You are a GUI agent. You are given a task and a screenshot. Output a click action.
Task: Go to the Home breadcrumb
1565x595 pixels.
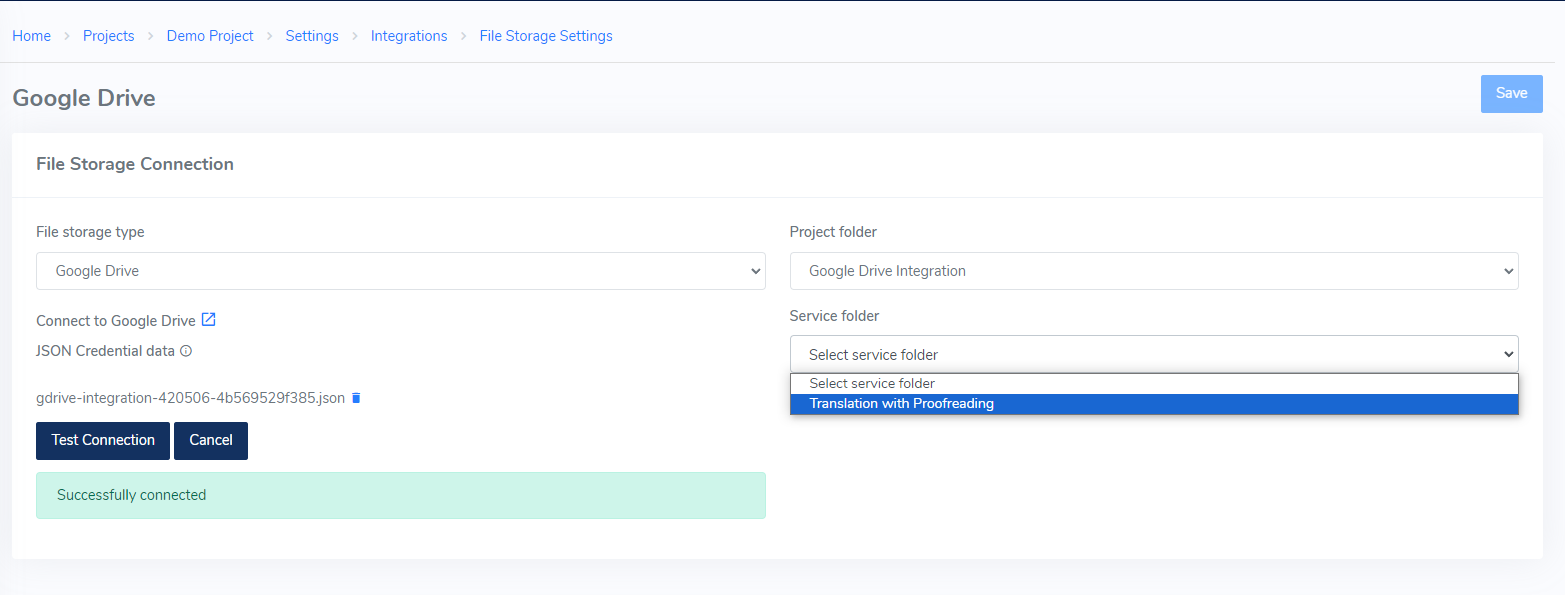point(31,36)
